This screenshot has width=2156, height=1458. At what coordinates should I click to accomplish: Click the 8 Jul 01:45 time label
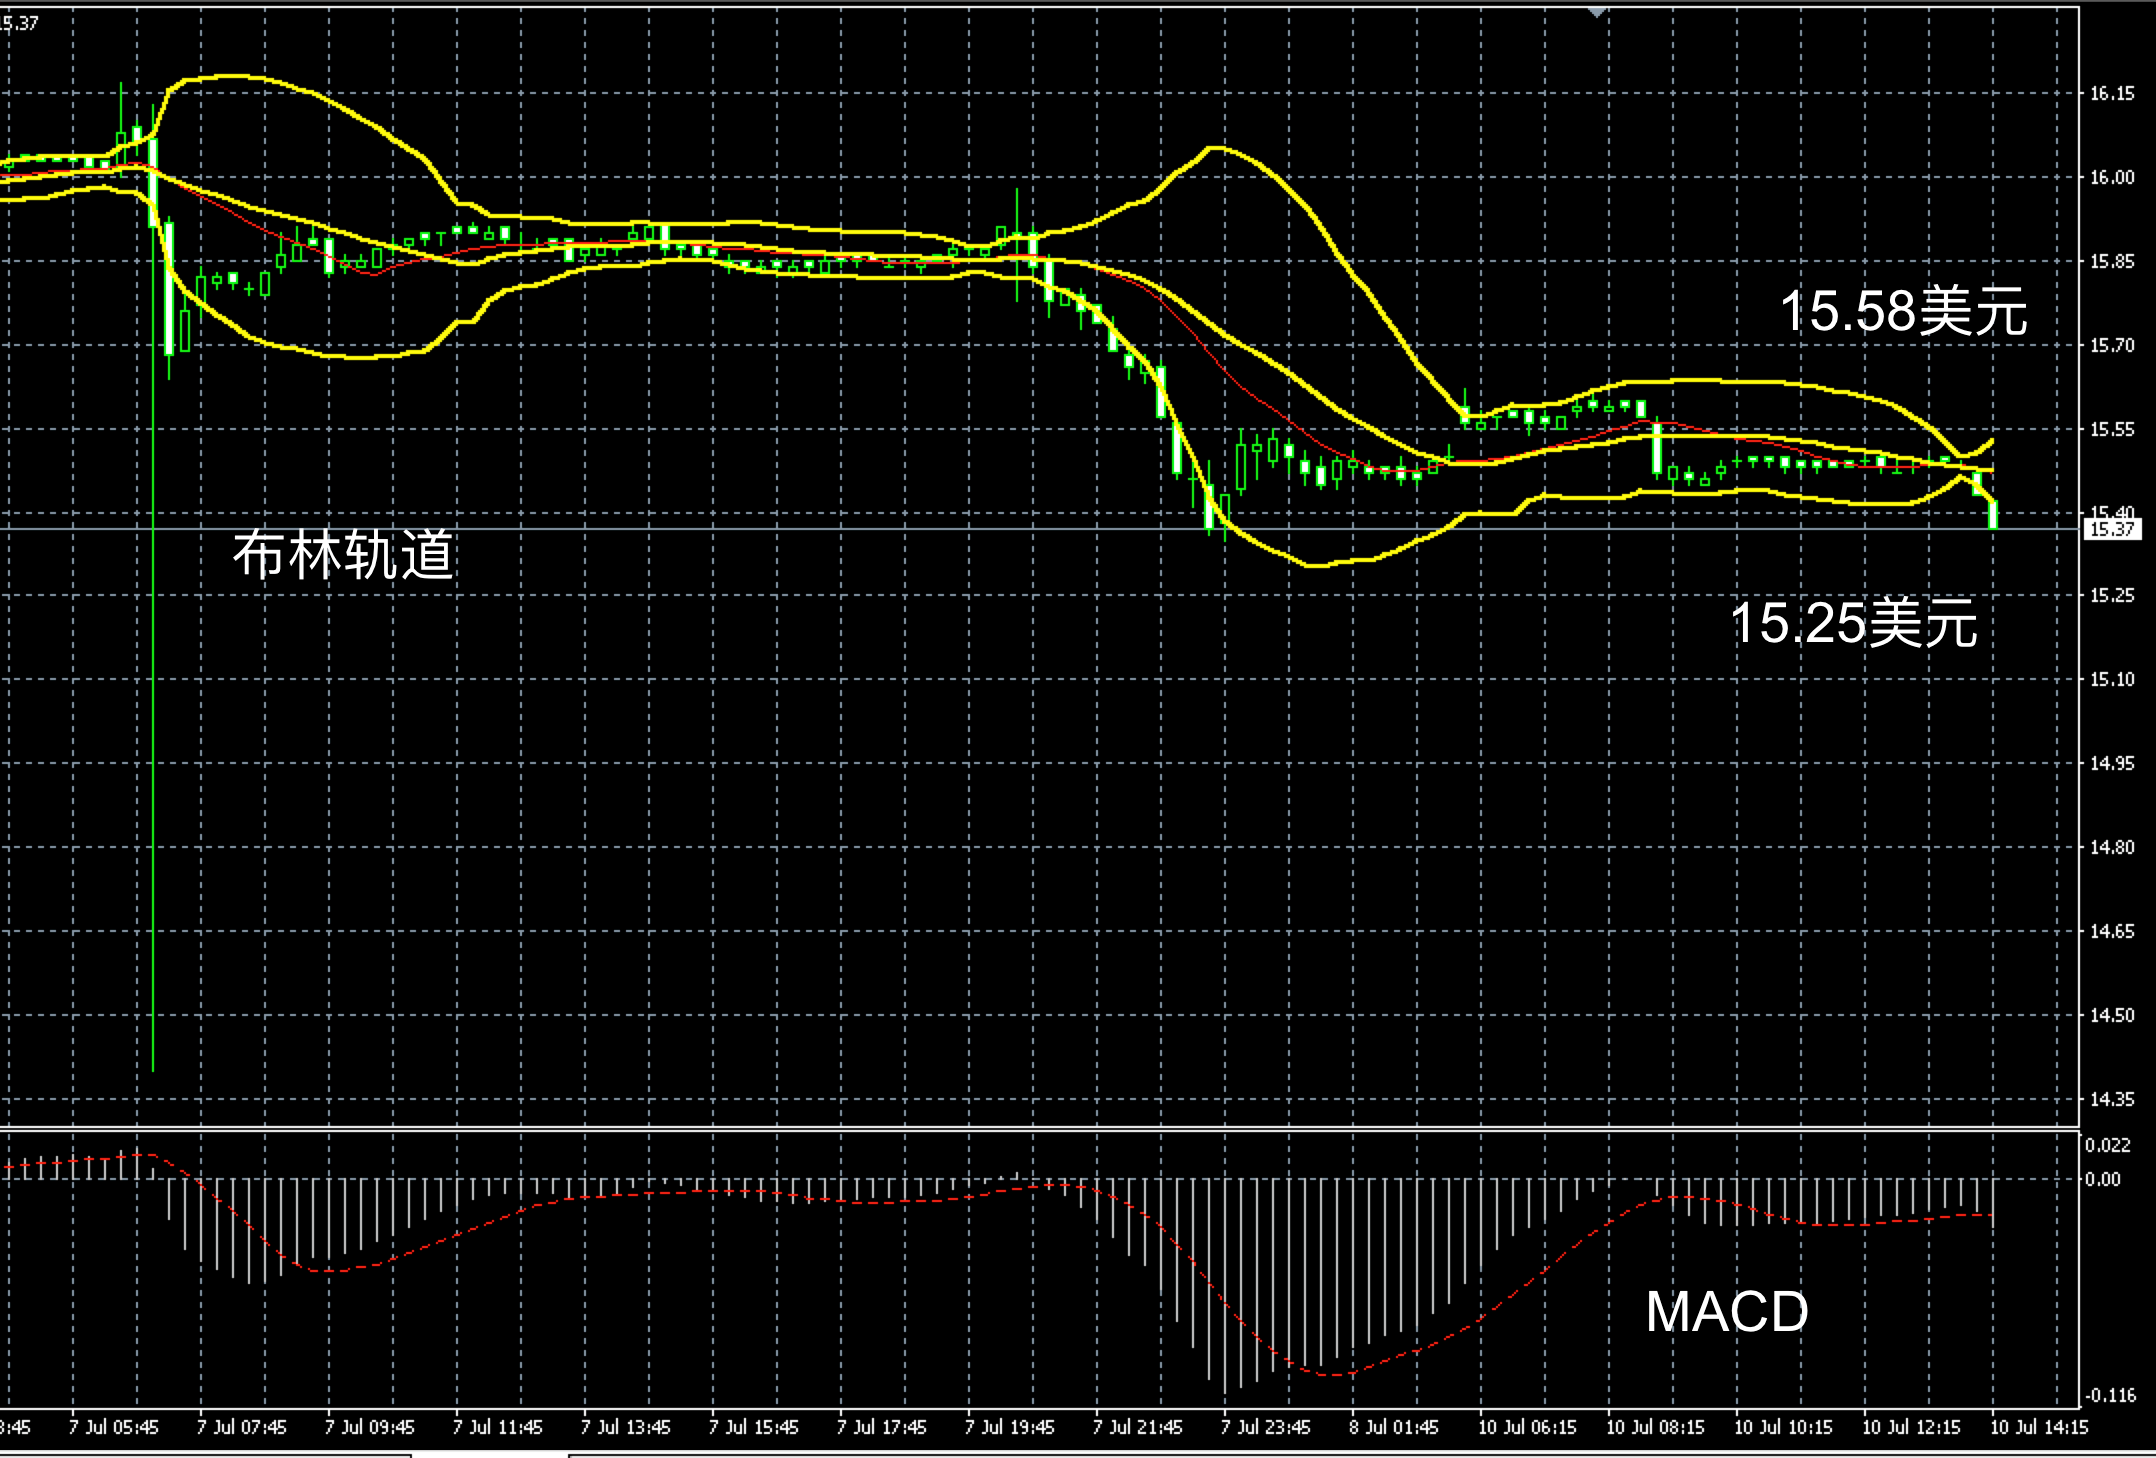(x=1393, y=1427)
